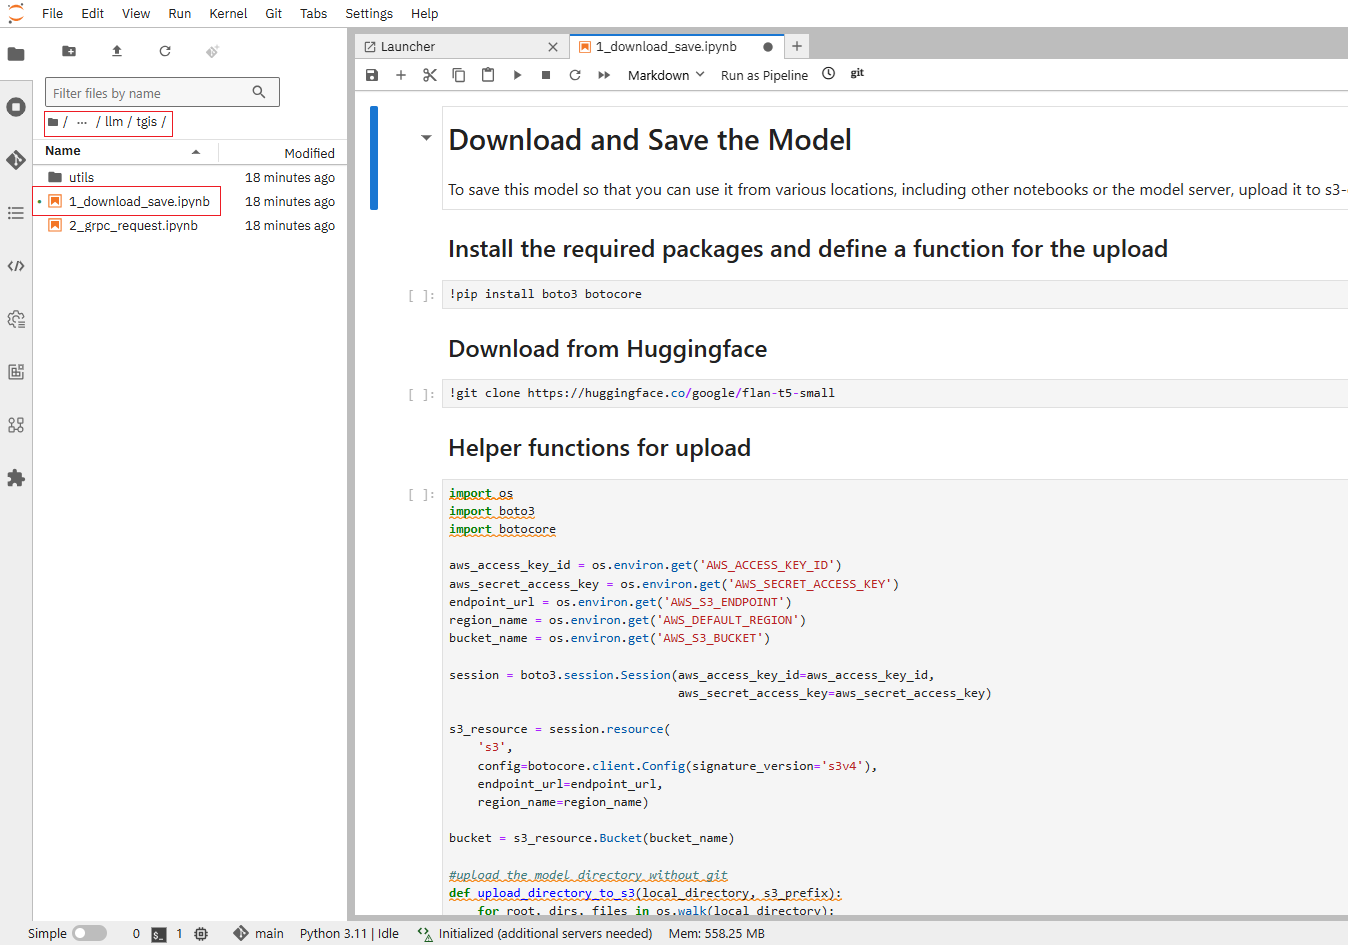This screenshot has height=945, width=1348.
Task: Open Table of Contents sidebar
Action: point(16,213)
